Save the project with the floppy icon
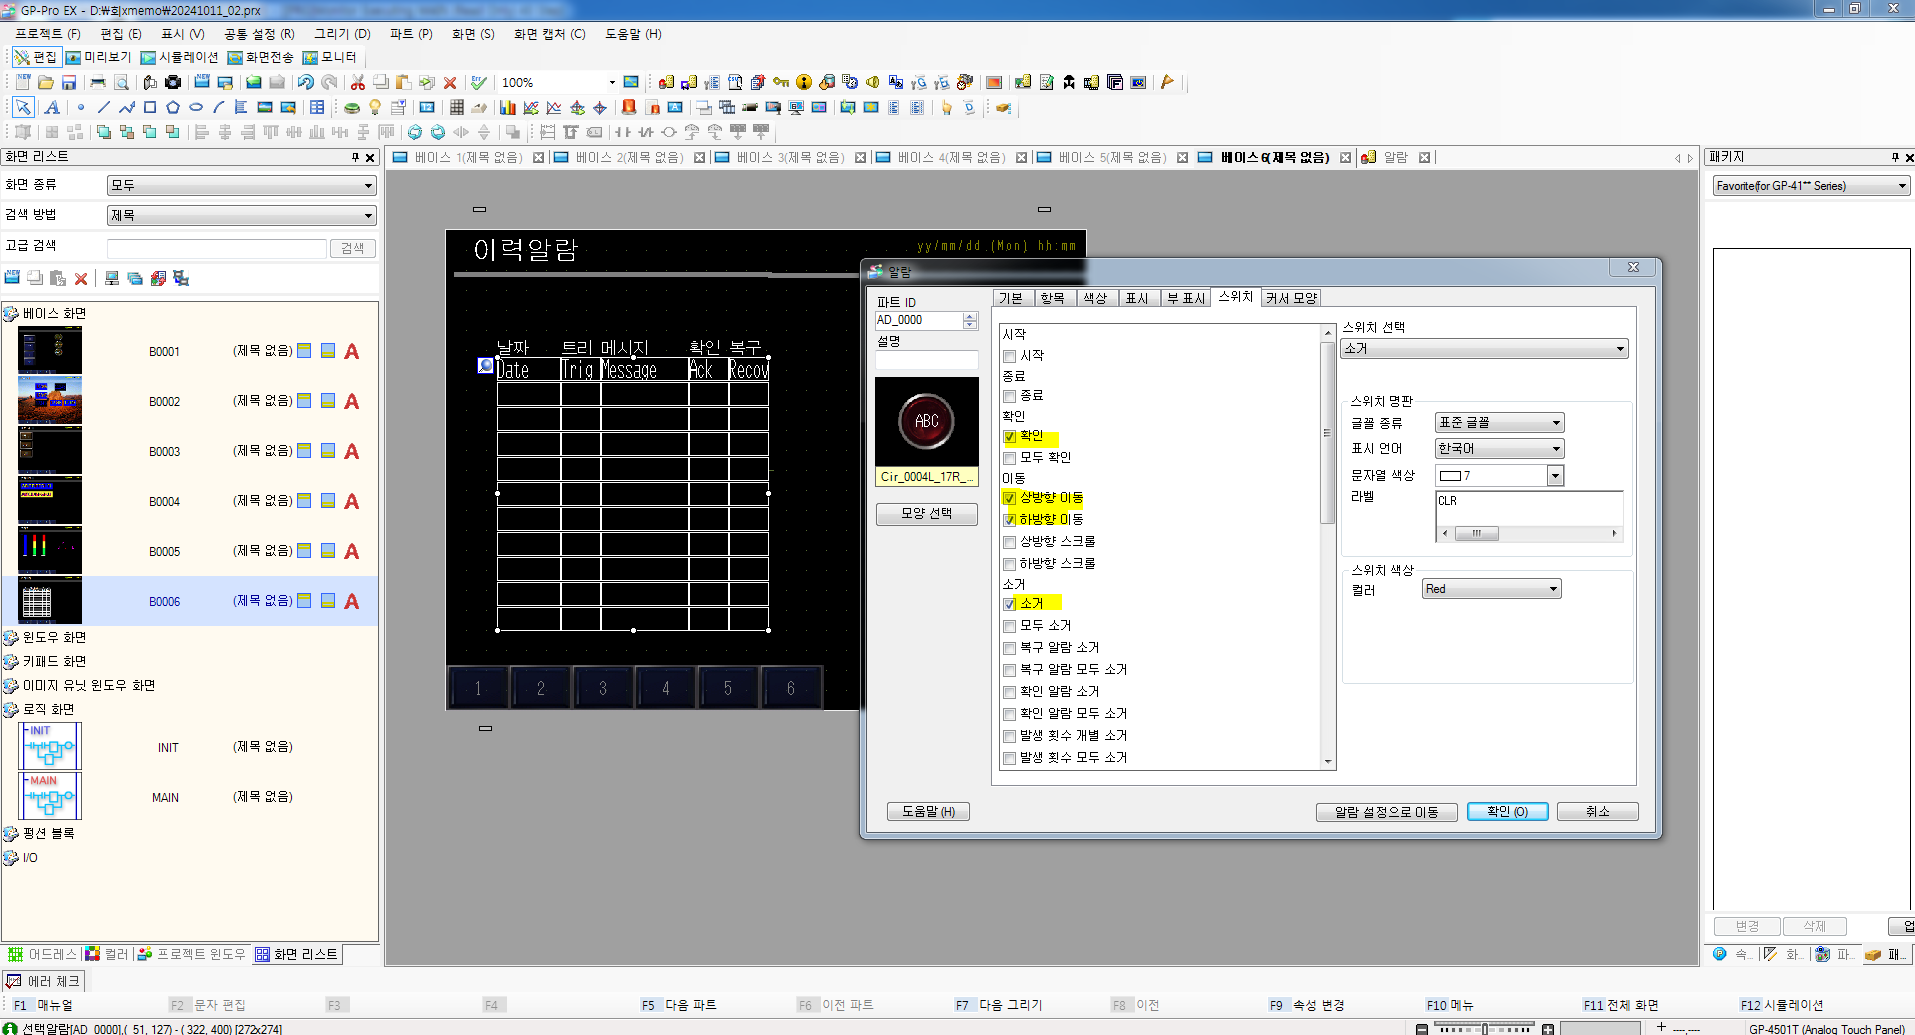1915x1035 pixels. [x=69, y=82]
